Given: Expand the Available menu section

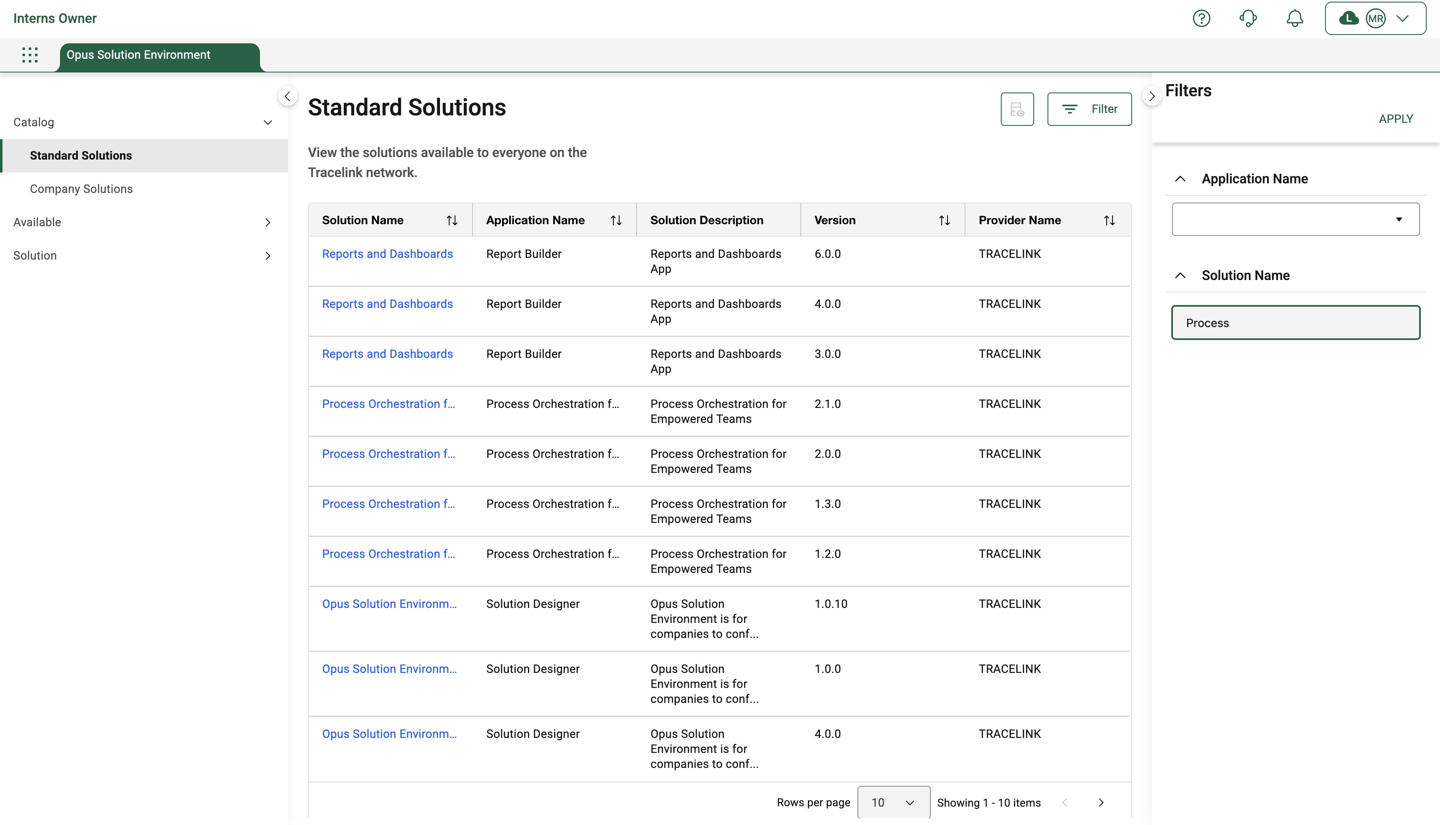Looking at the screenshot, I should pyautogui.click(x=143, y=222).
